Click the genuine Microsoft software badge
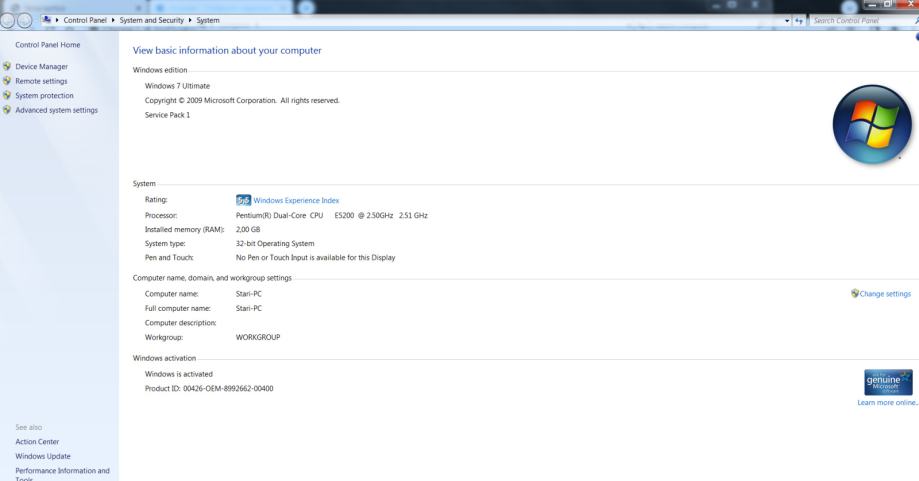The height and width of the screenshot is (481, 919). pyautogui.click(x=888, y=383)
